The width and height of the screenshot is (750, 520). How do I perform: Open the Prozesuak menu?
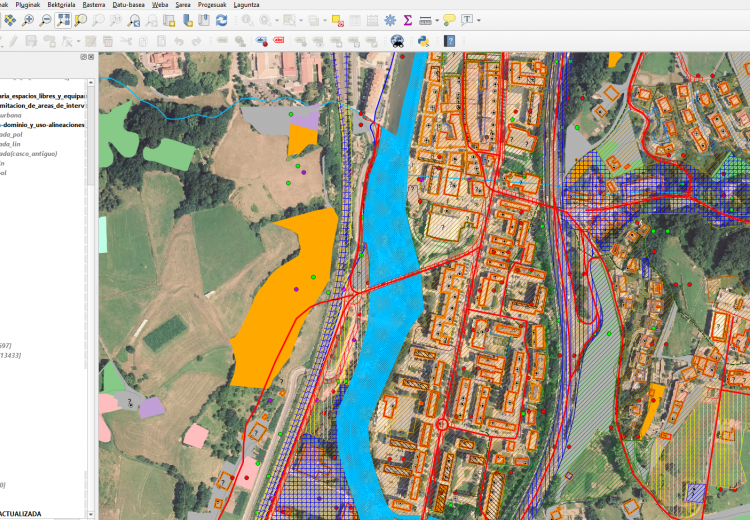click(213, 4)
